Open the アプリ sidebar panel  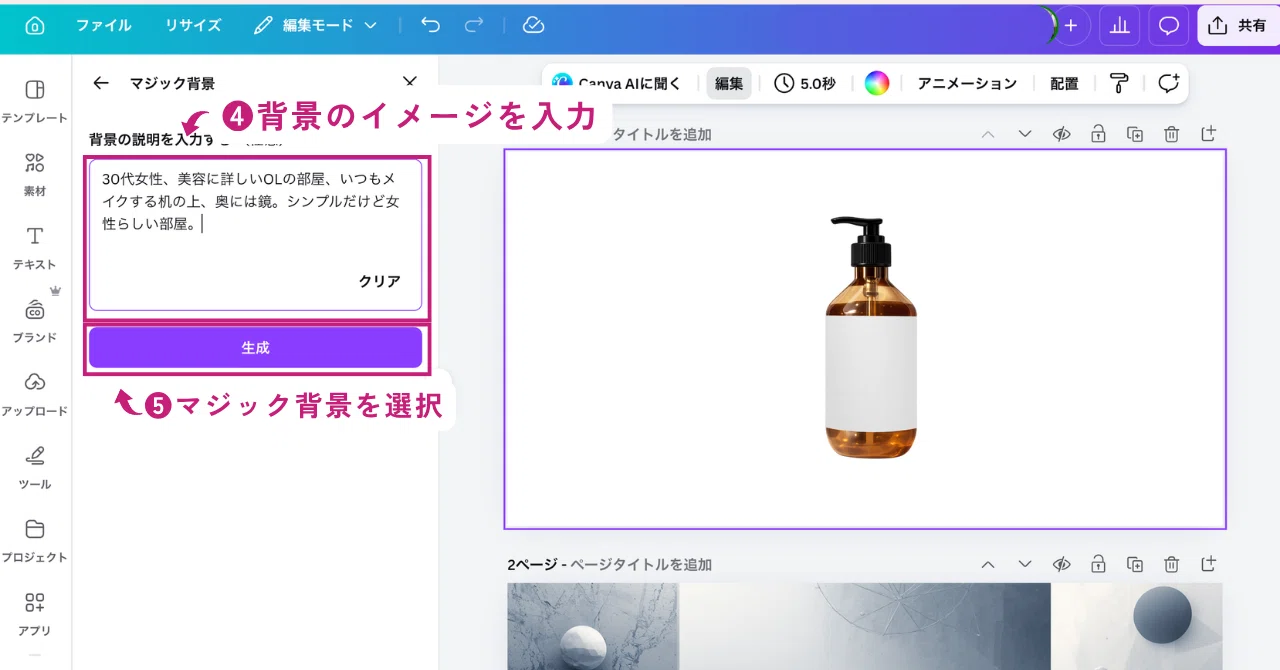[x=35, y=613]
